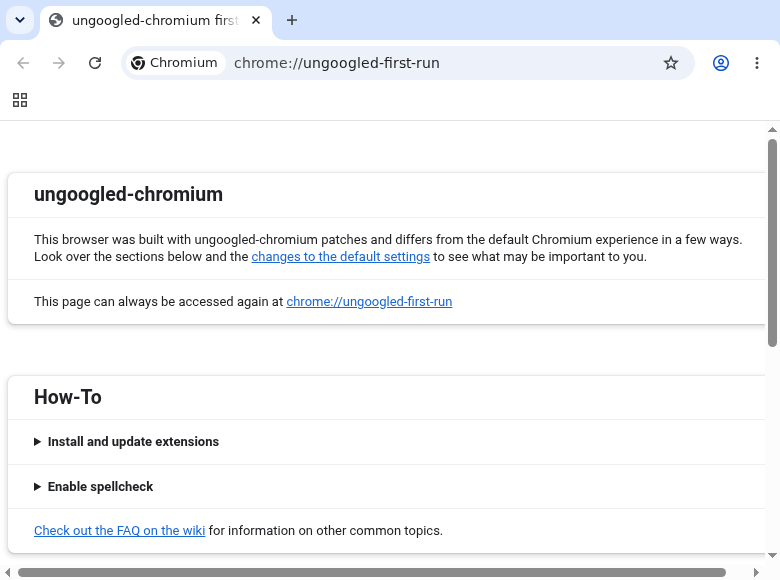View site information via Chromium chip
This screenshot has height=580, width=780.
[x=174, y=63]
